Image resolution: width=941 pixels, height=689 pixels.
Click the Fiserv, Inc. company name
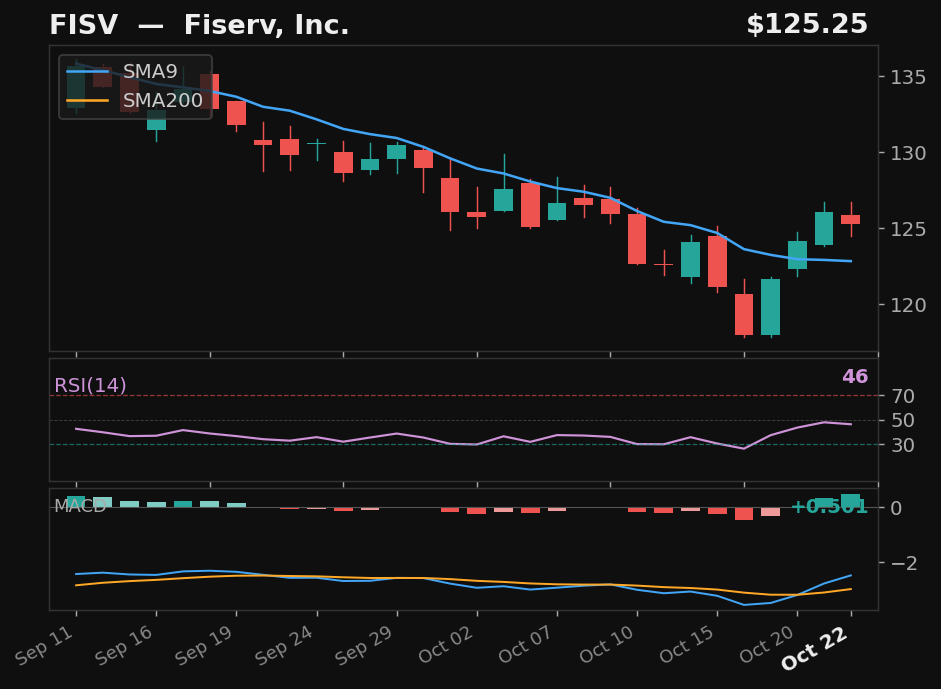click(x=266, y=25)
